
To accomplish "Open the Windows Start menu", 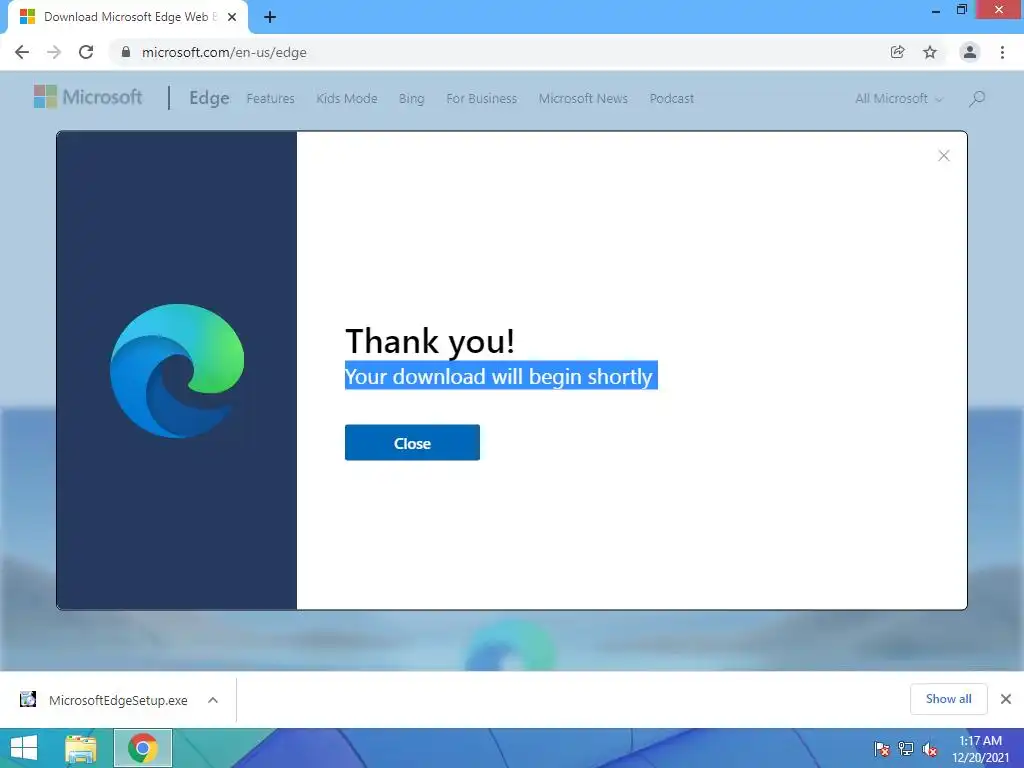I will [24, 748].
